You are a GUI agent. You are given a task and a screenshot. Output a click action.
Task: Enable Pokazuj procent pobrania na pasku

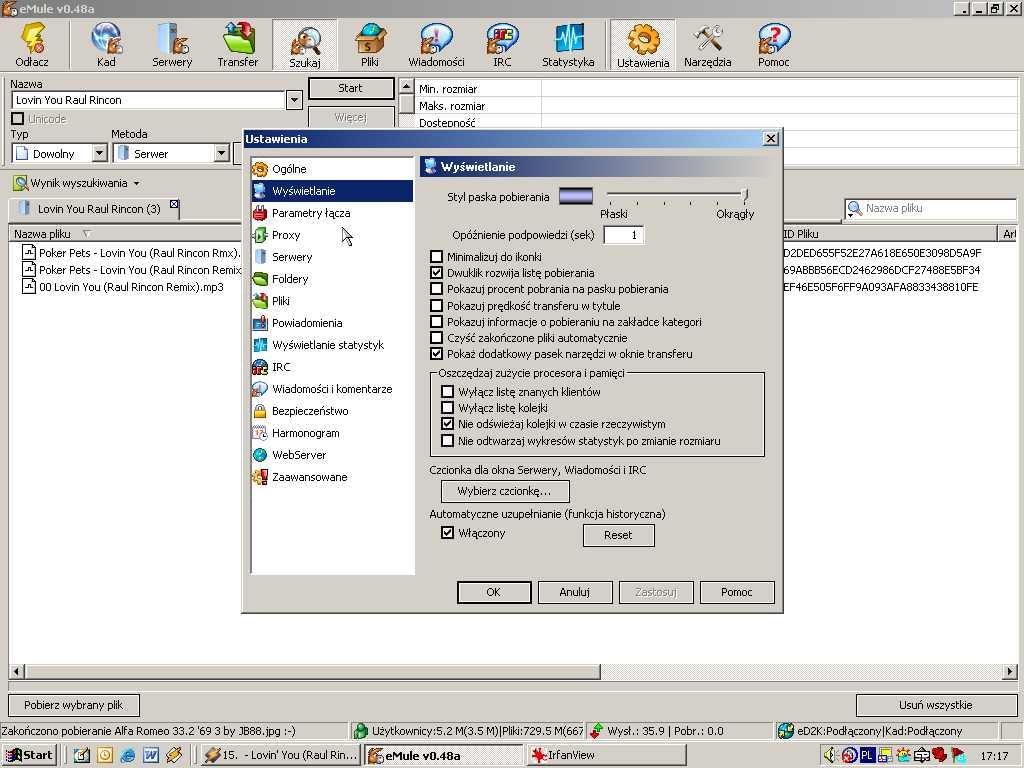click(x=436, y=289)
